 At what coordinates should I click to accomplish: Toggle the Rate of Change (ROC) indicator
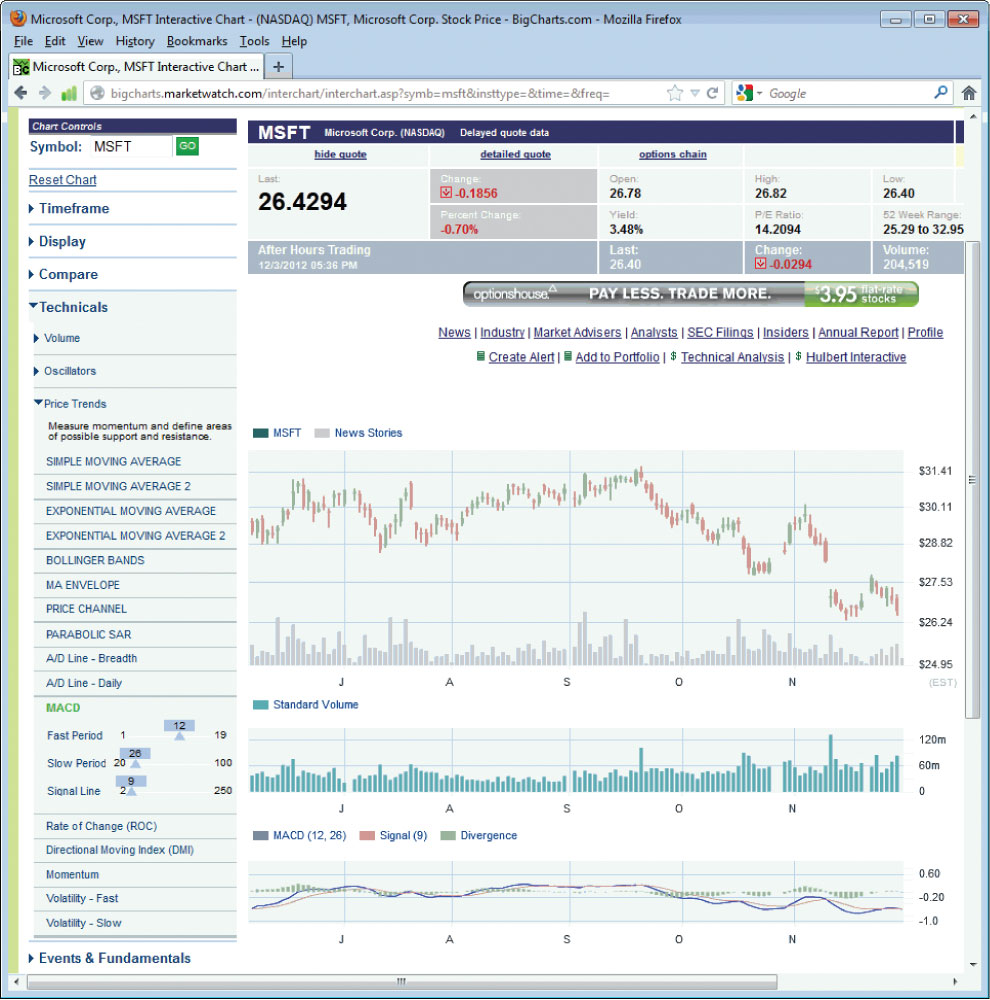[x=101, y=826]
